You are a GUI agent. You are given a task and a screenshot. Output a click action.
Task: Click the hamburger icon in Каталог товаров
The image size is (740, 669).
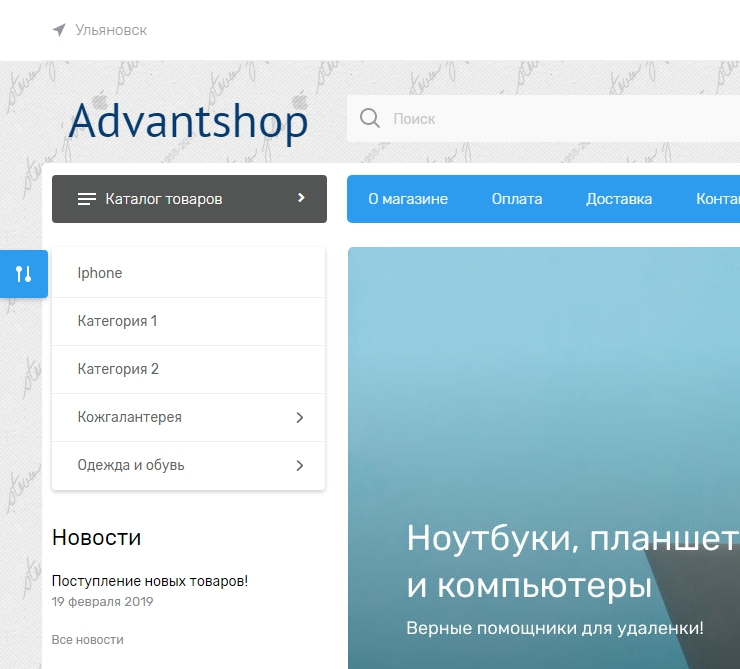coord(87,199)
